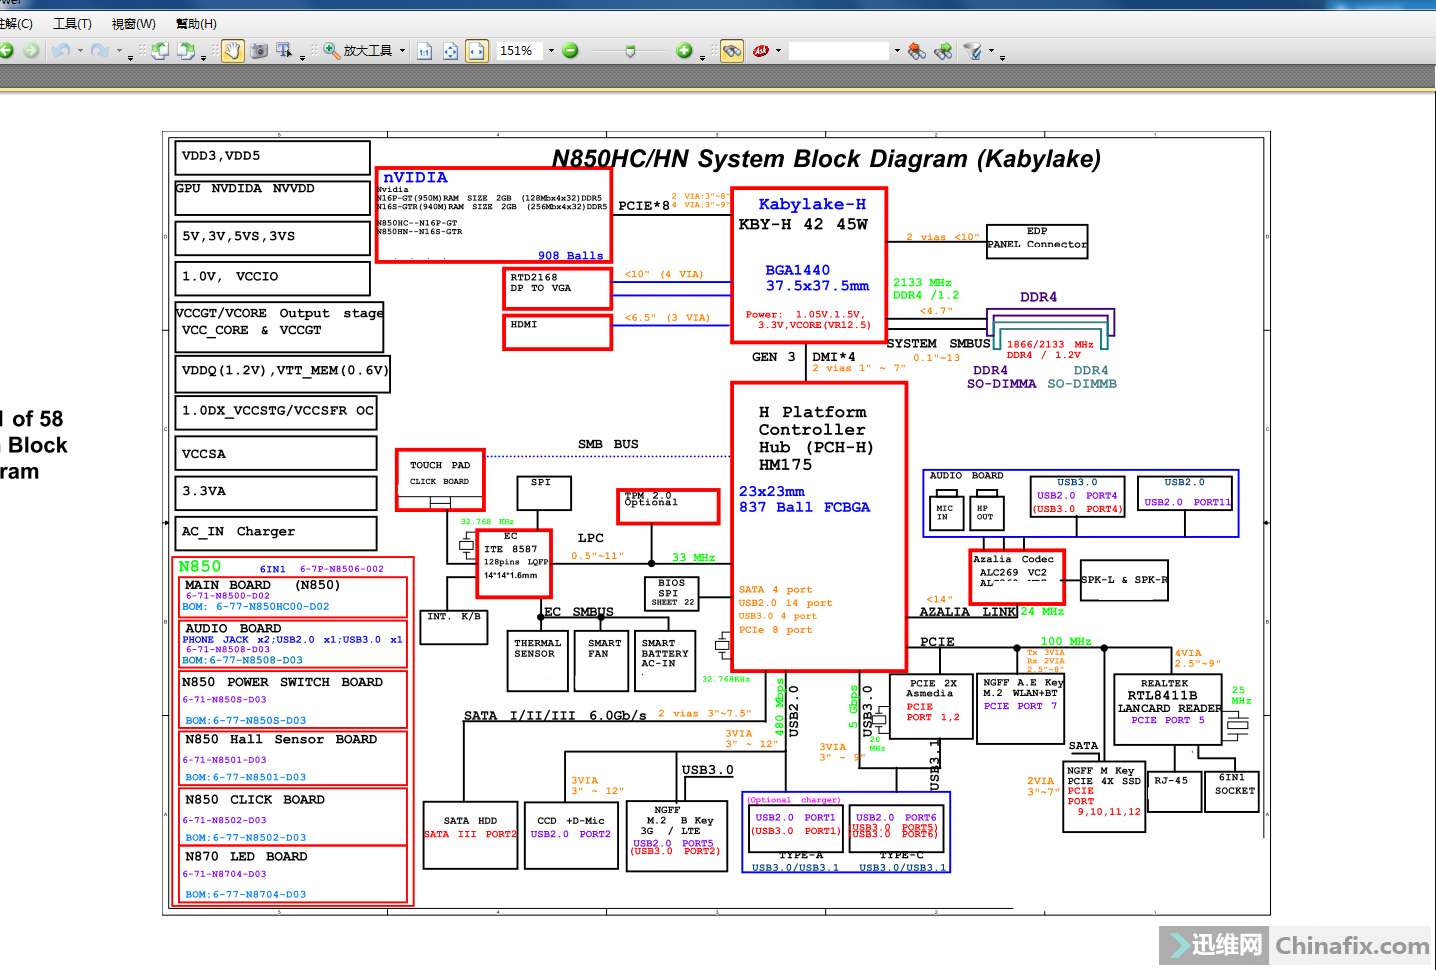Open the 幫助(H) Help menu
The height and width of the screenshot is (970, 1436).
point(196,23)
